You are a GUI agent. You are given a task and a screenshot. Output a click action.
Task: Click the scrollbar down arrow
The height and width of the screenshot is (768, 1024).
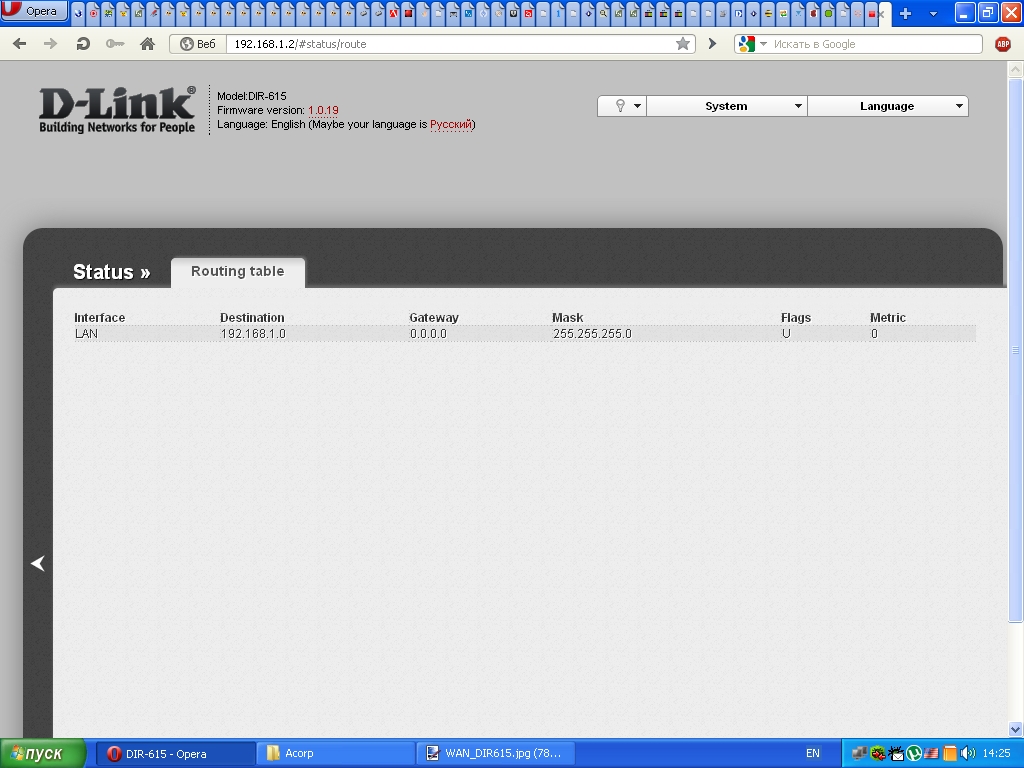1016,729
